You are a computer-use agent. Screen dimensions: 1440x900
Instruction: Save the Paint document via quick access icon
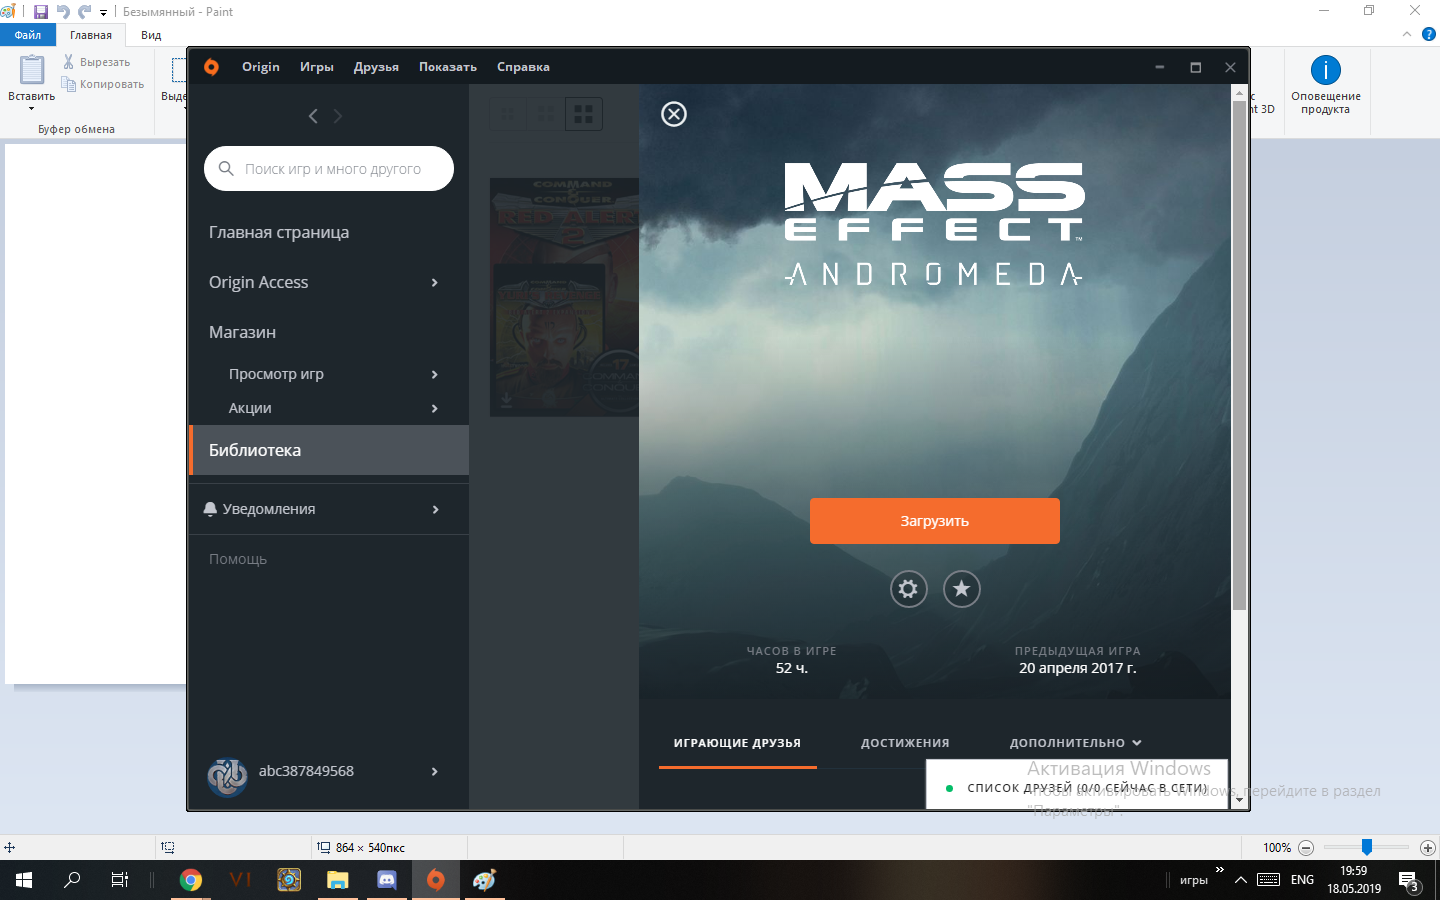tap(41, 12)
